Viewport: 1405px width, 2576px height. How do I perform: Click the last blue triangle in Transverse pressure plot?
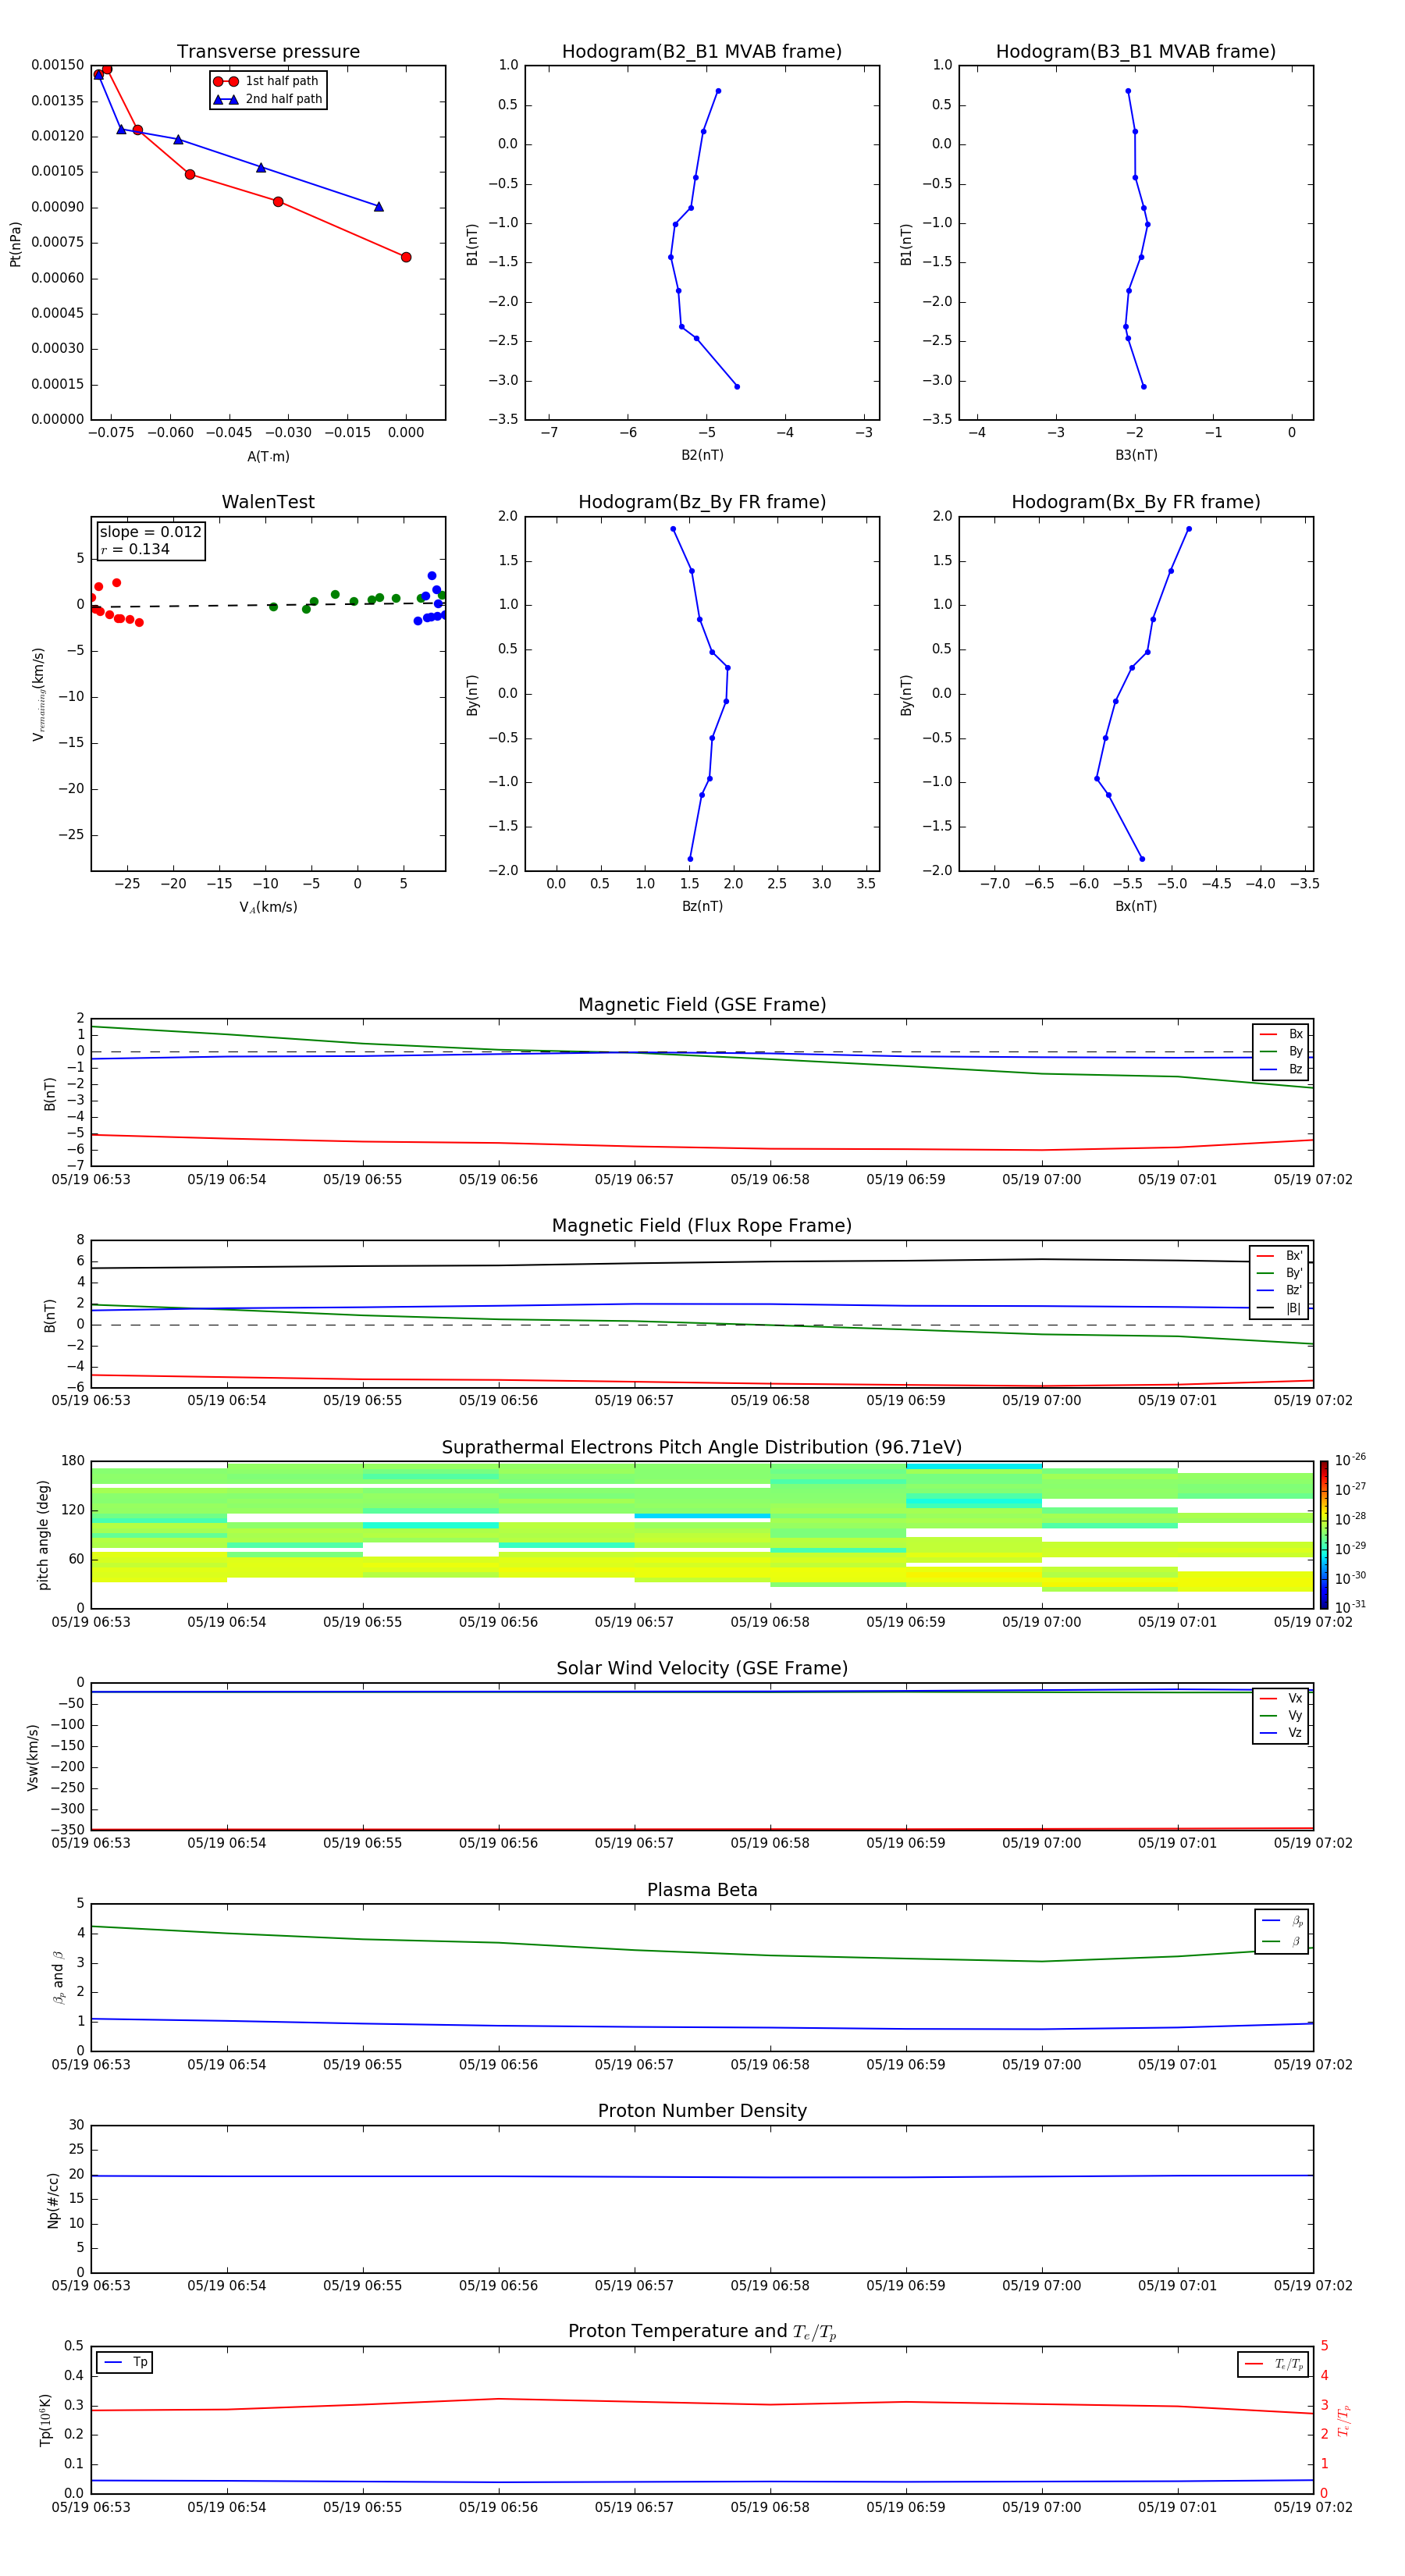379,207
